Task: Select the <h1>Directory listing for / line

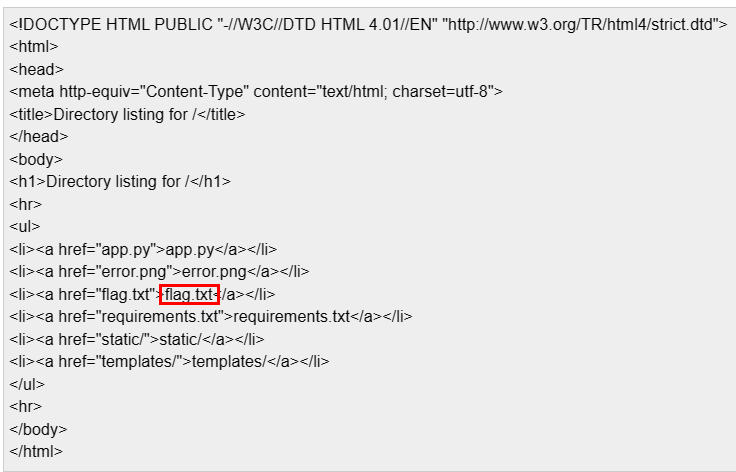Action: pyautogui.click(x=120, y=182)
